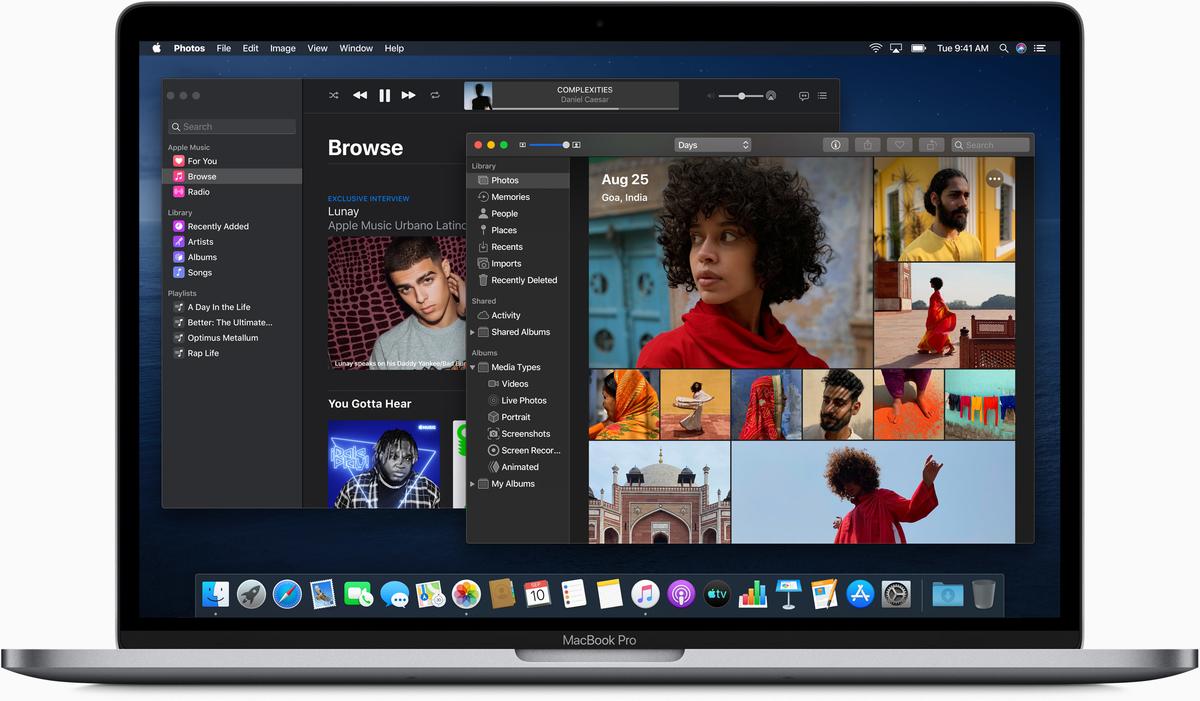Show lyrics using the speech bubble icon

point(804,96)
